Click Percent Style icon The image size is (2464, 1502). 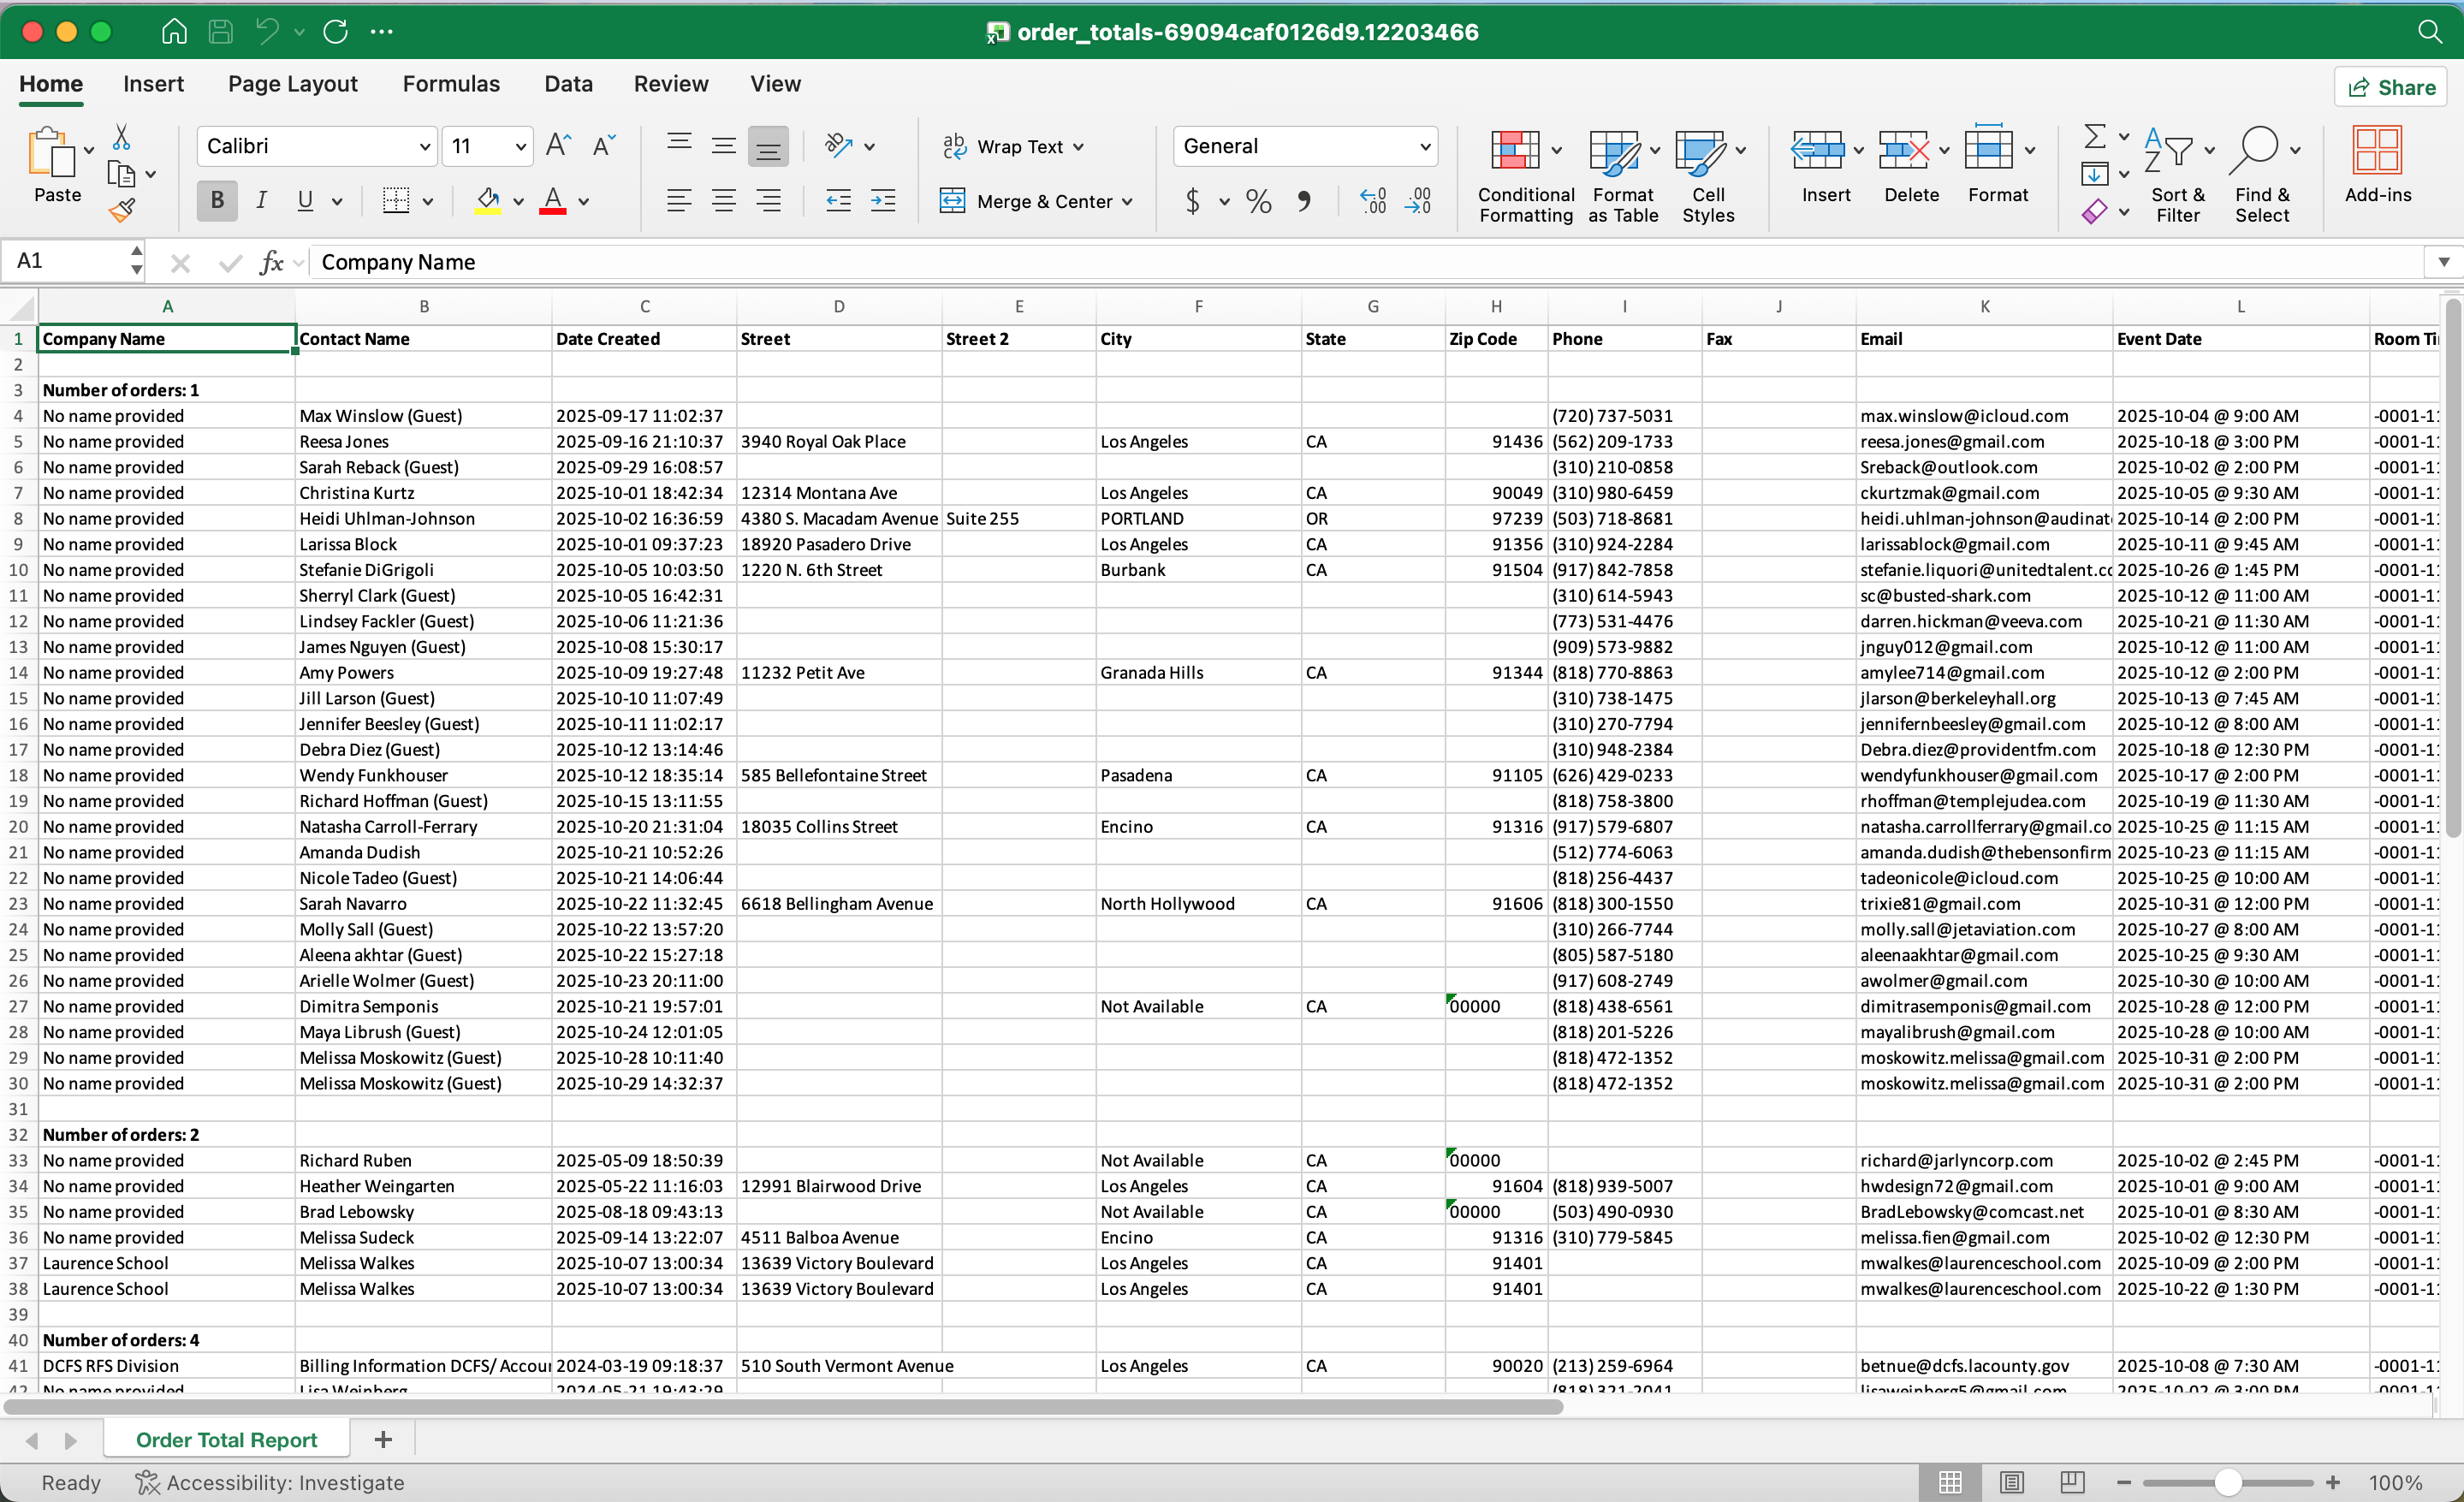click(1258, 201)
